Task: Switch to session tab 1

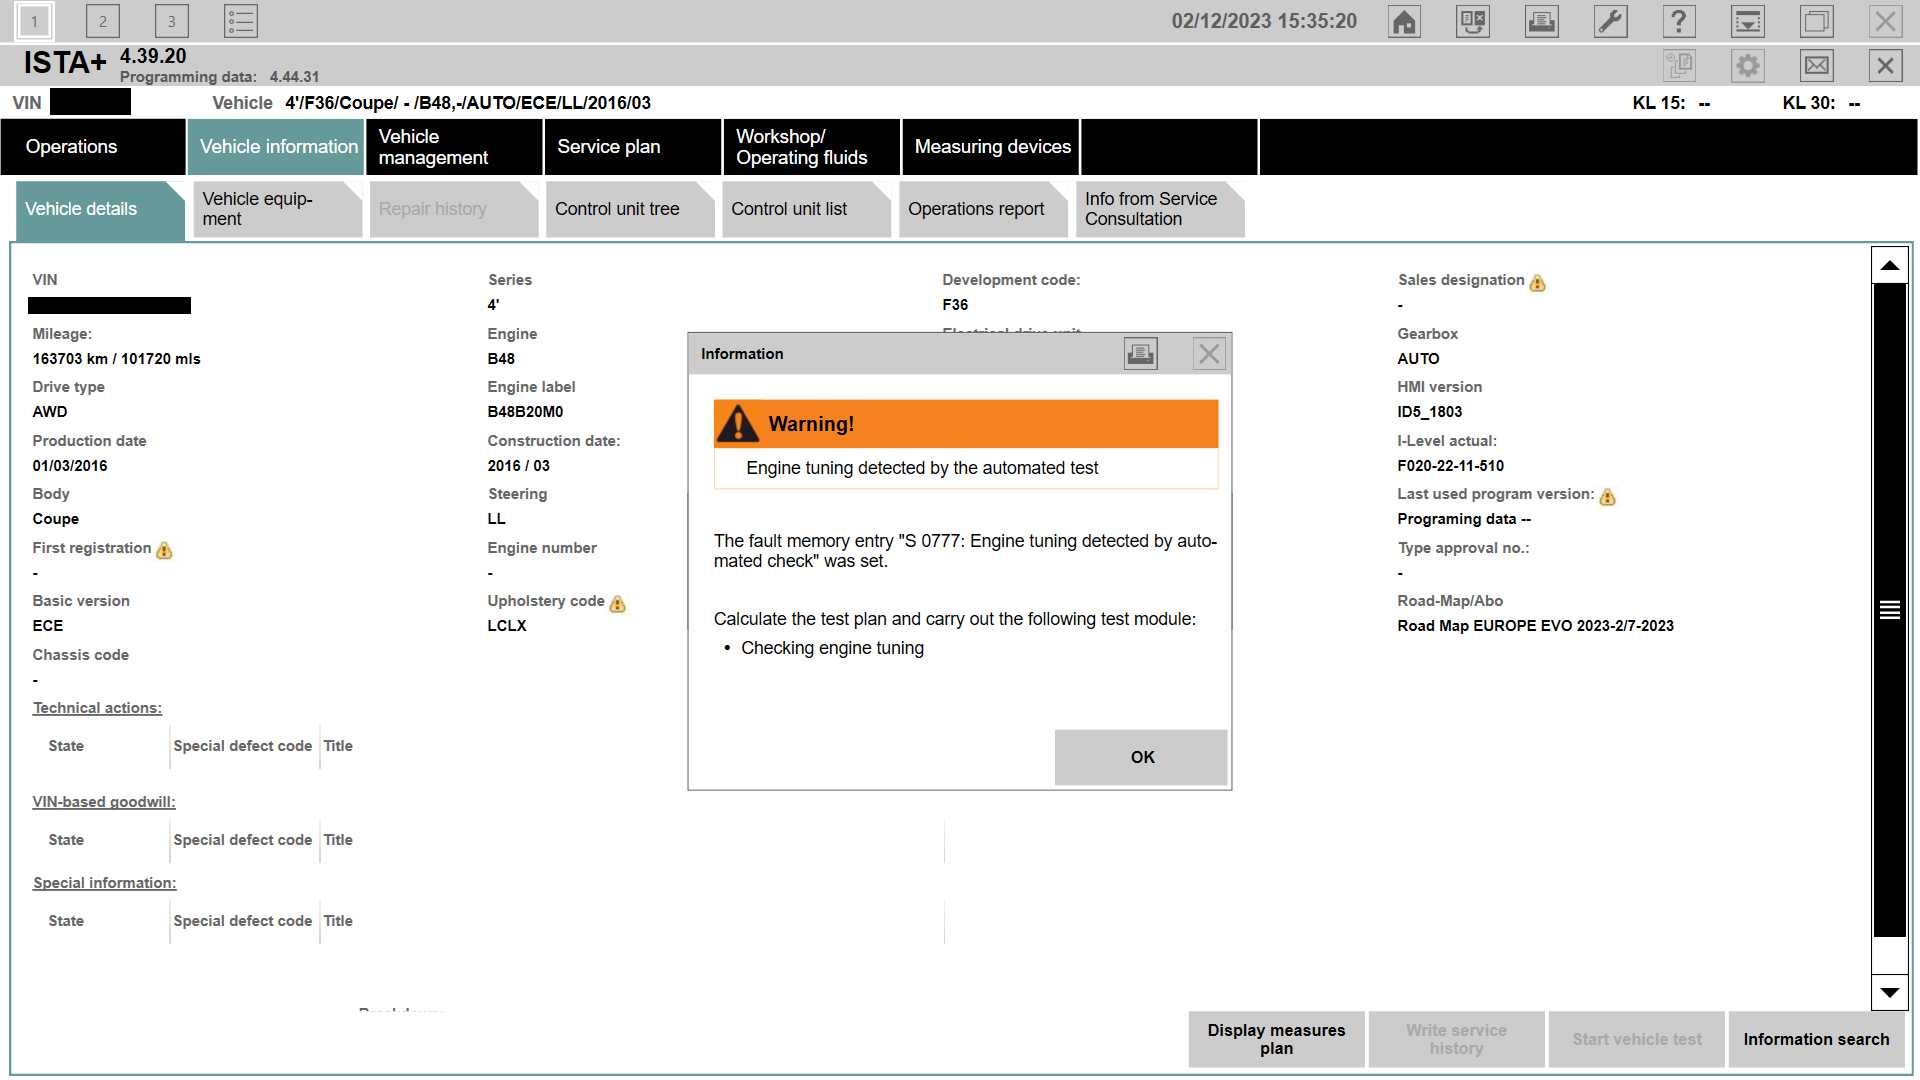Action: [34, 21]
